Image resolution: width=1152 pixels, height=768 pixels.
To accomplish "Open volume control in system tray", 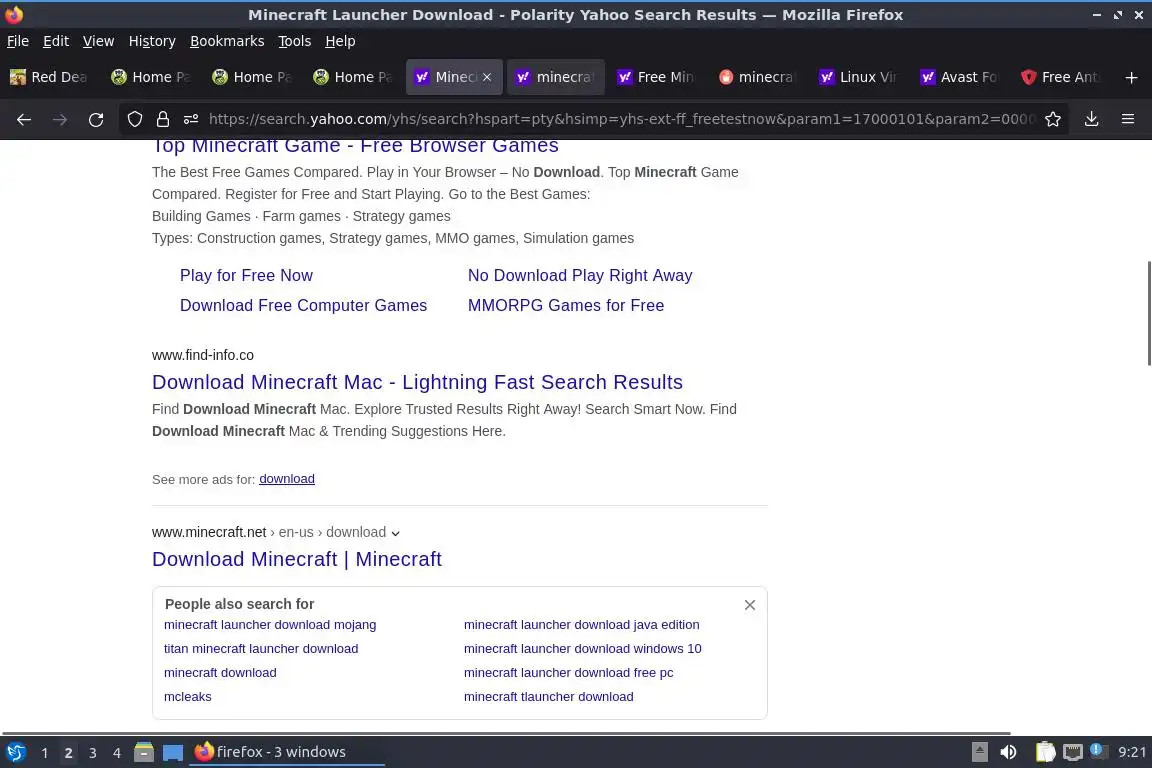I will click(1008, 752).
